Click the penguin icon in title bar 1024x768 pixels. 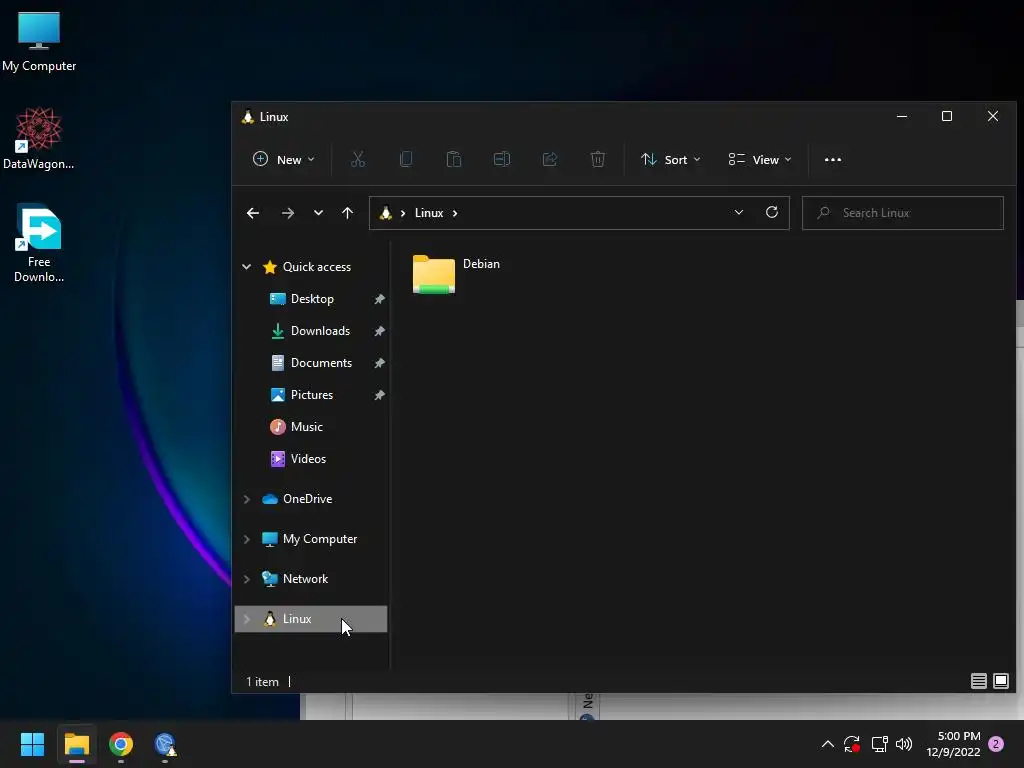tap(248, 117)
